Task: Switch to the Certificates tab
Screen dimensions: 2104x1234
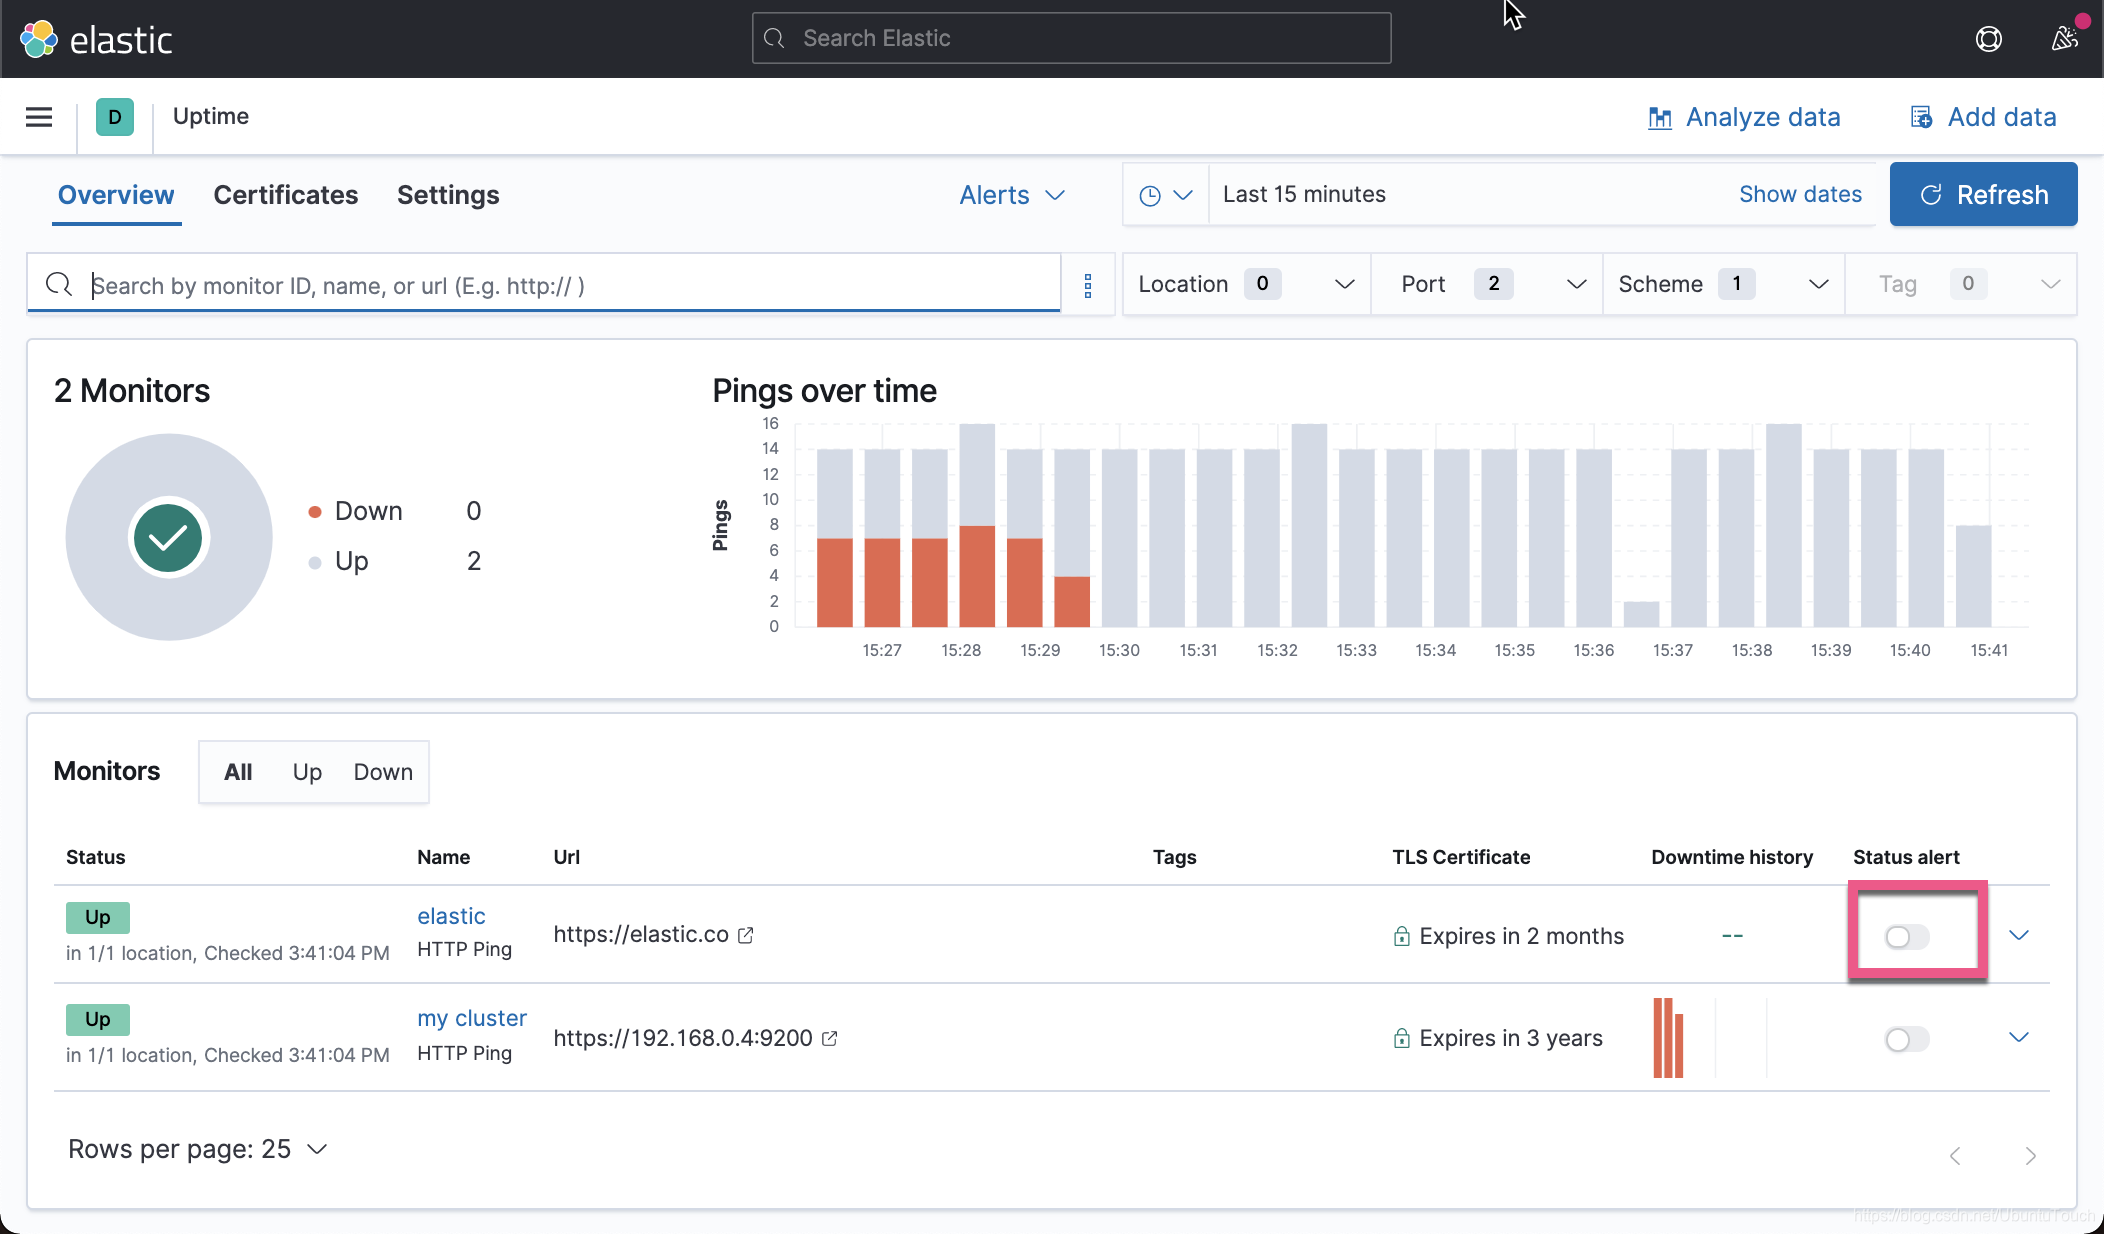Action: [x=285, y=195]
